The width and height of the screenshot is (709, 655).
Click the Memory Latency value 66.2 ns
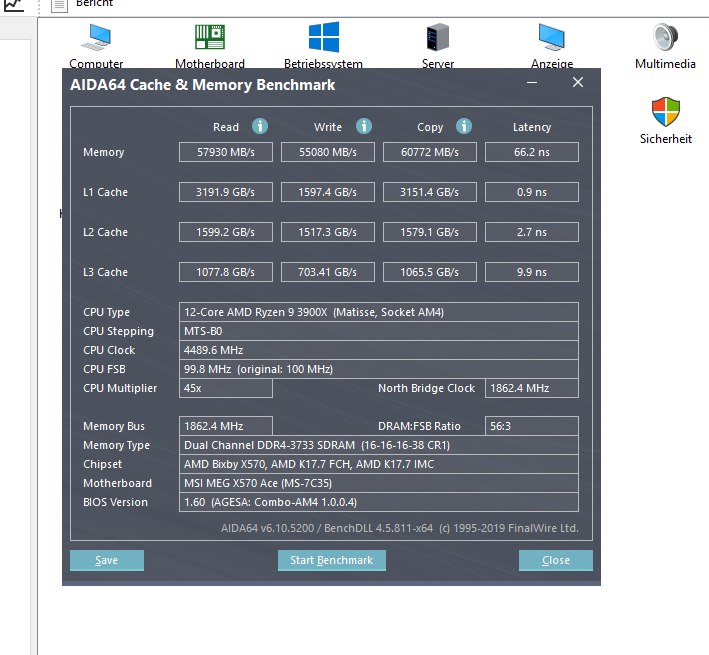pos(532,152)
